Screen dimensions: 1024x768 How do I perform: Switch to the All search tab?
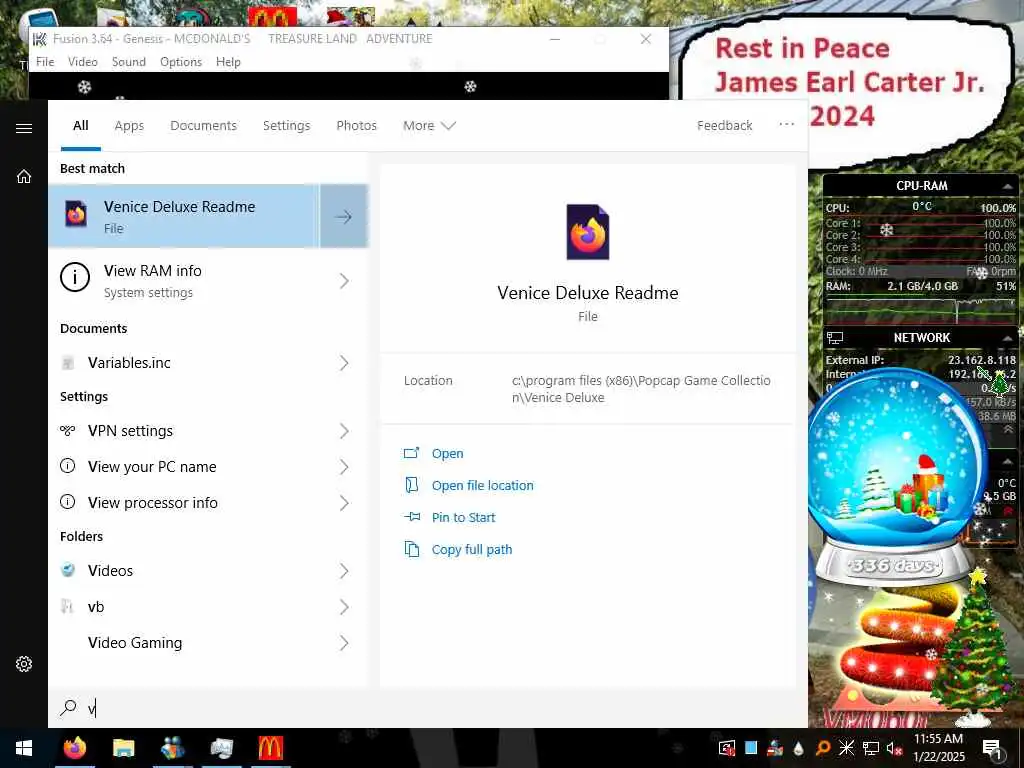point(81,125)
